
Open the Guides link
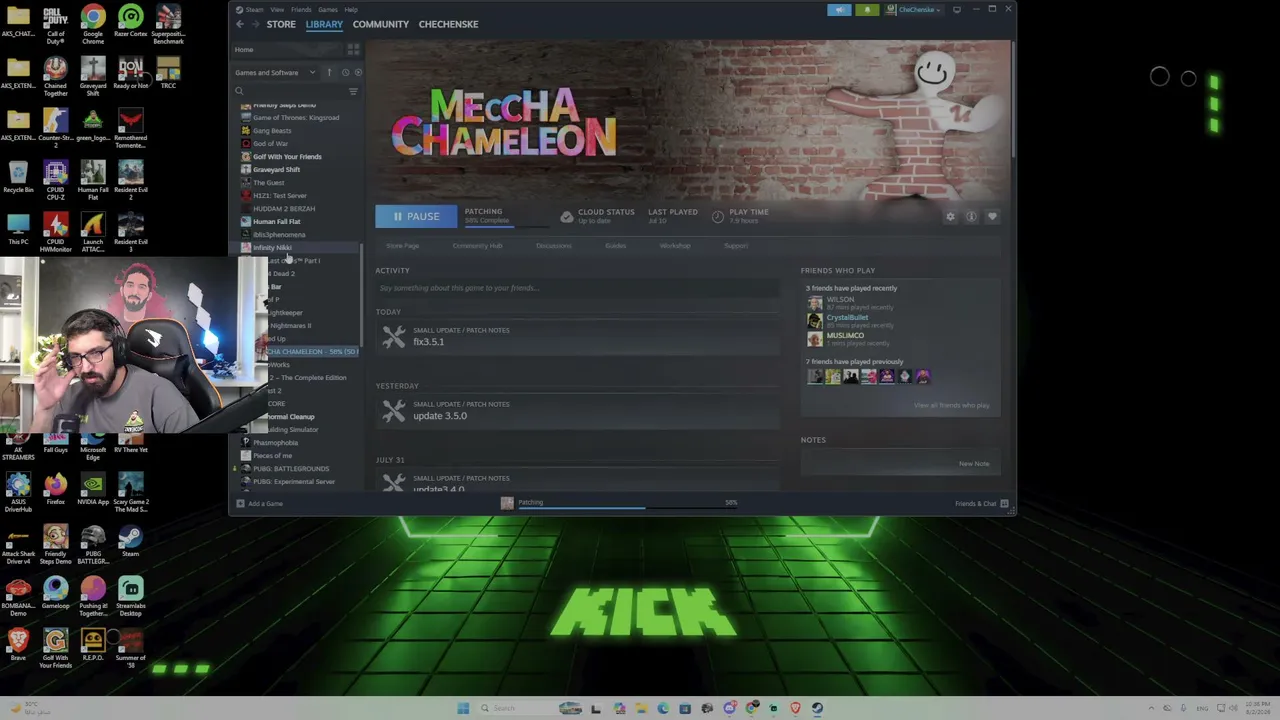pos(615,246)
